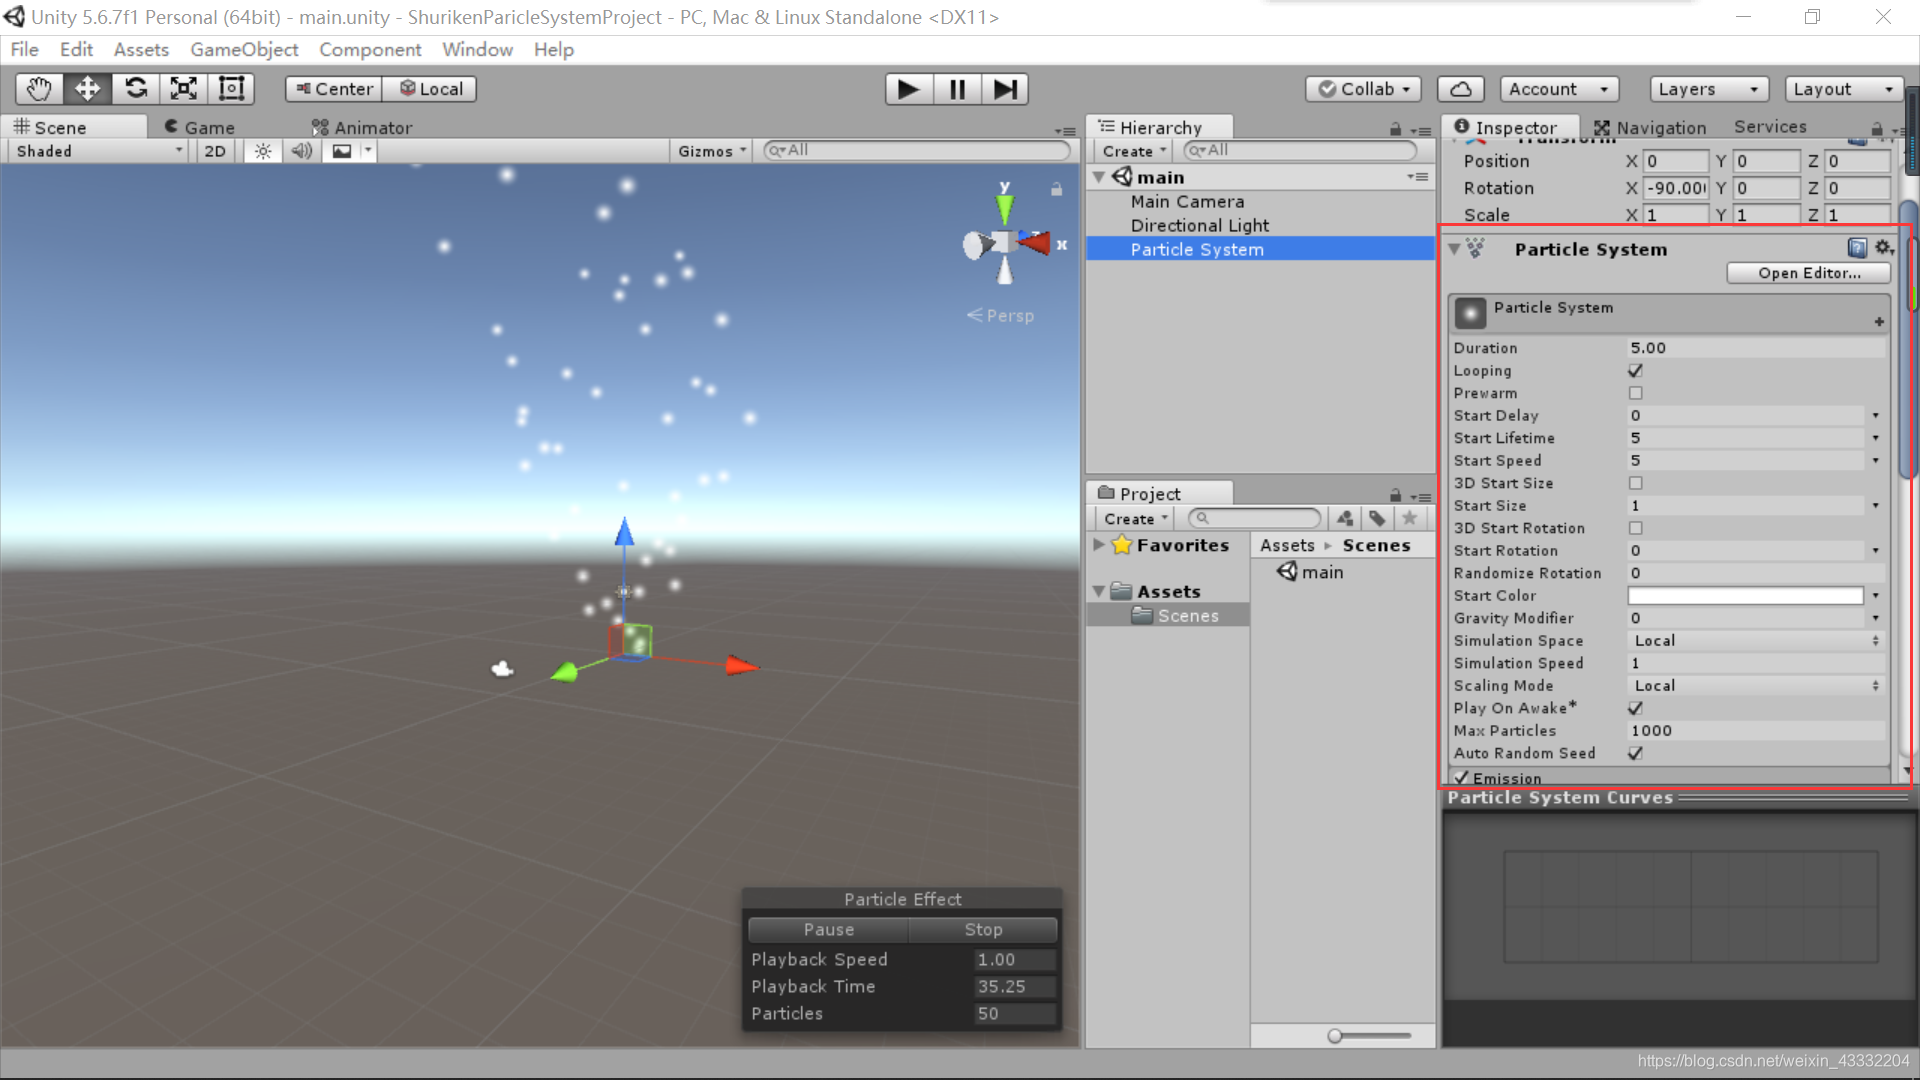Select the Rotate tool

tap(136, 89)
